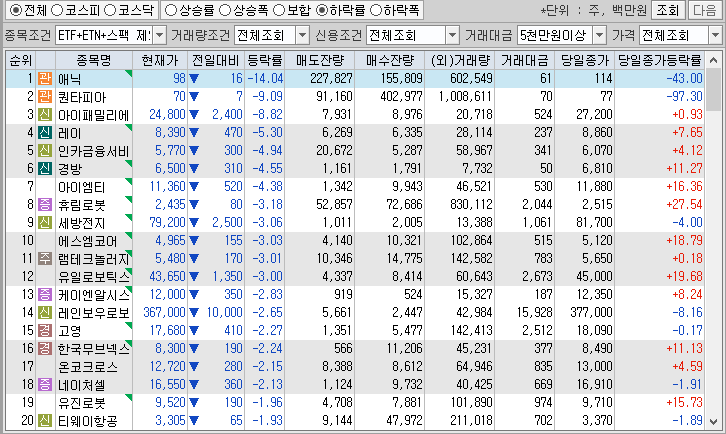The image size is (726, 434).
Task: Click closing price 81,700
Action: 595,222
